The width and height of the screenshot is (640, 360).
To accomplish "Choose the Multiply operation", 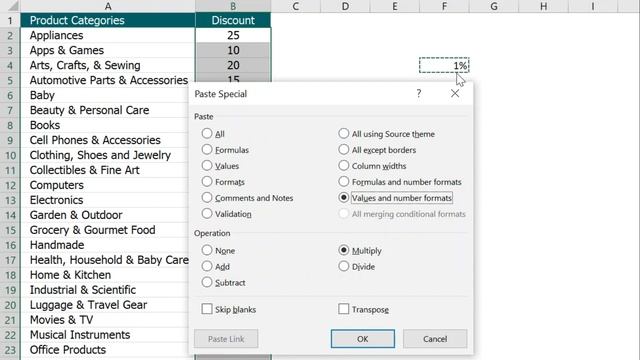I will pos(360,250).
